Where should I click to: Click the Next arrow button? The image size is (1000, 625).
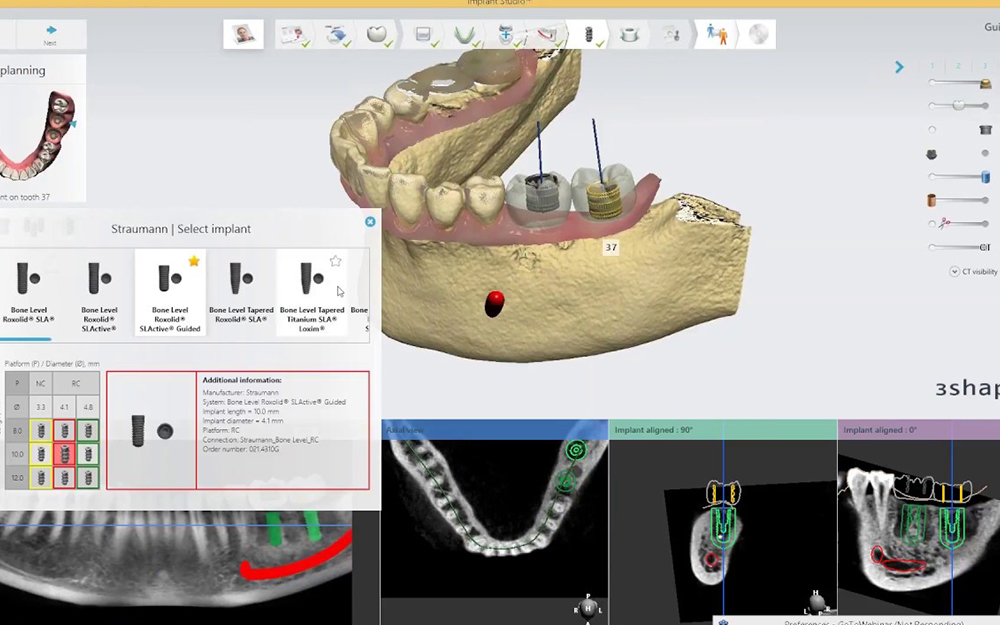pos(50,34)
